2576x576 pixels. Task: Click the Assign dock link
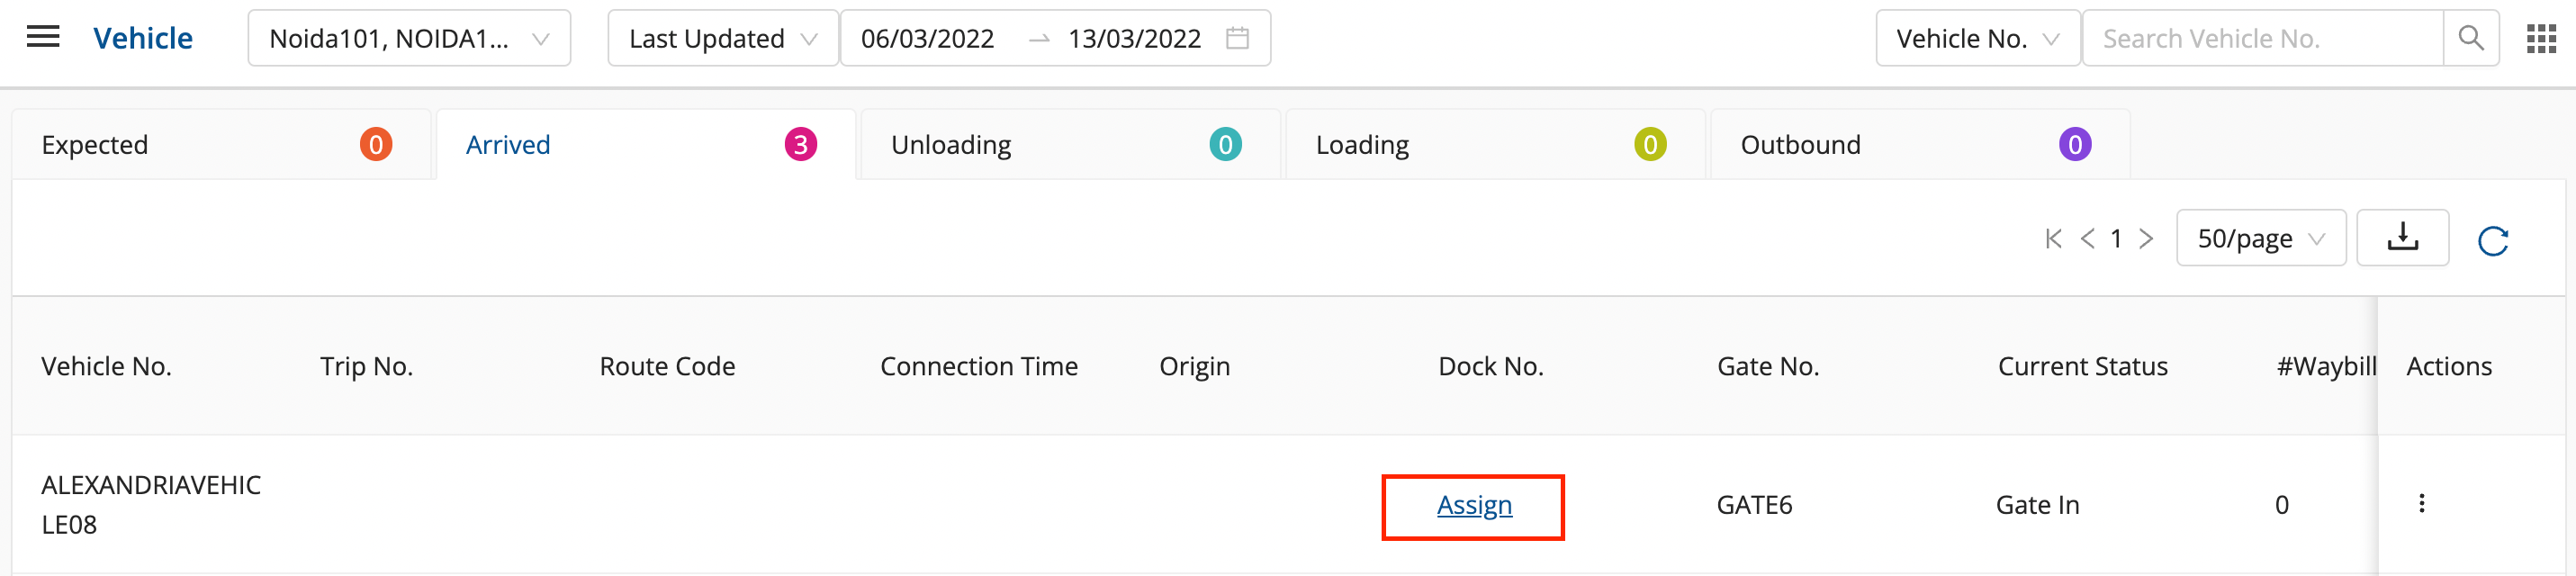(1474, 506)
